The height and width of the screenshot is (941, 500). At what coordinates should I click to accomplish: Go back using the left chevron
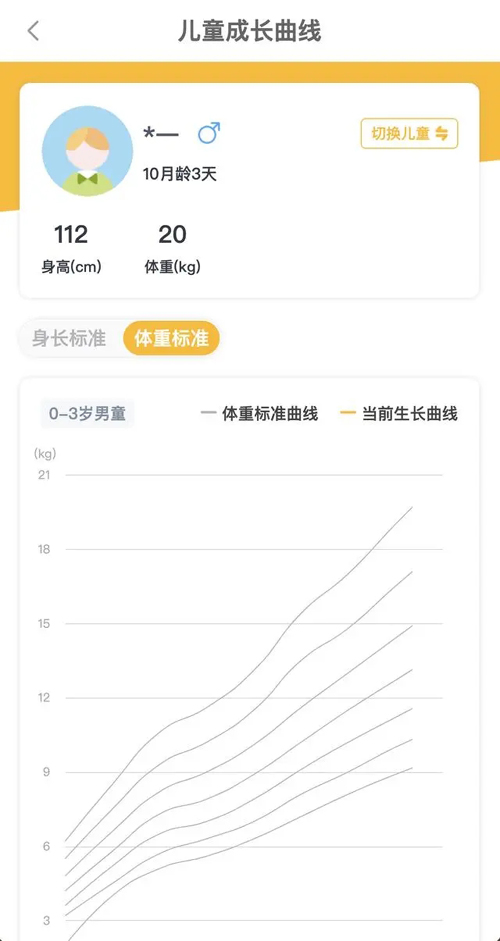(x=34, y=31)
